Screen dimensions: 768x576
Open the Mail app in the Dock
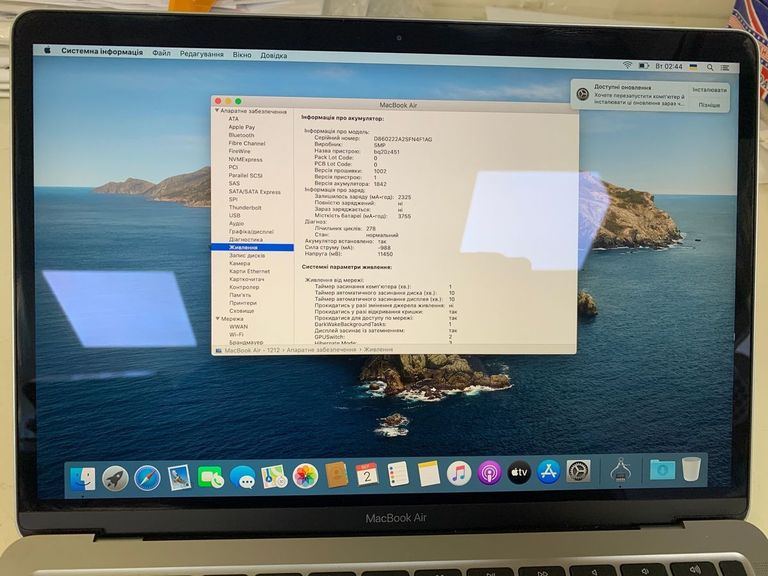click(x=179, y=478)
